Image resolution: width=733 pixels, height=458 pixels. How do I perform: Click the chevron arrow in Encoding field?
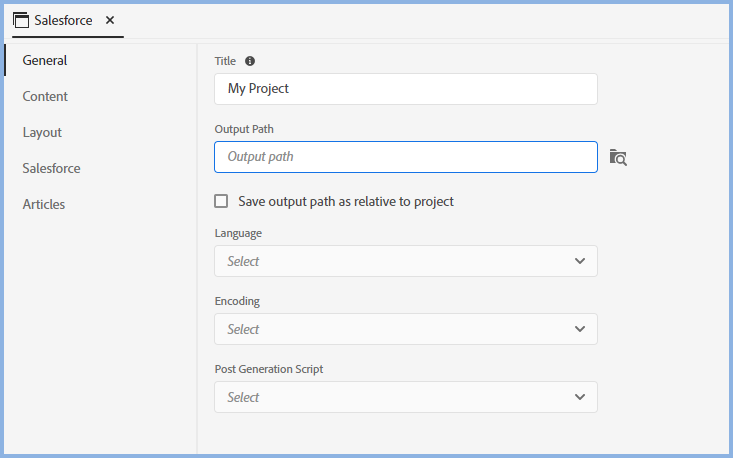point(580,329)
